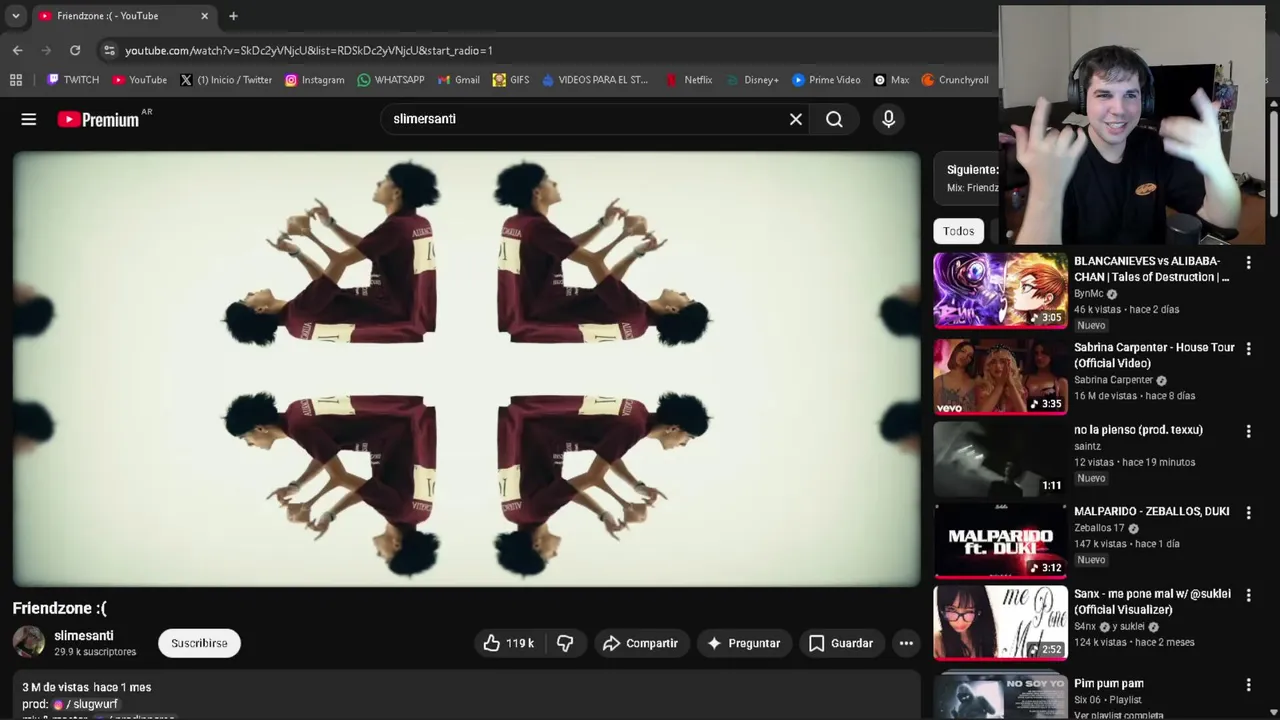Open the Netflix bookmark
1280x720 pixels.
(x=689, y=80)
